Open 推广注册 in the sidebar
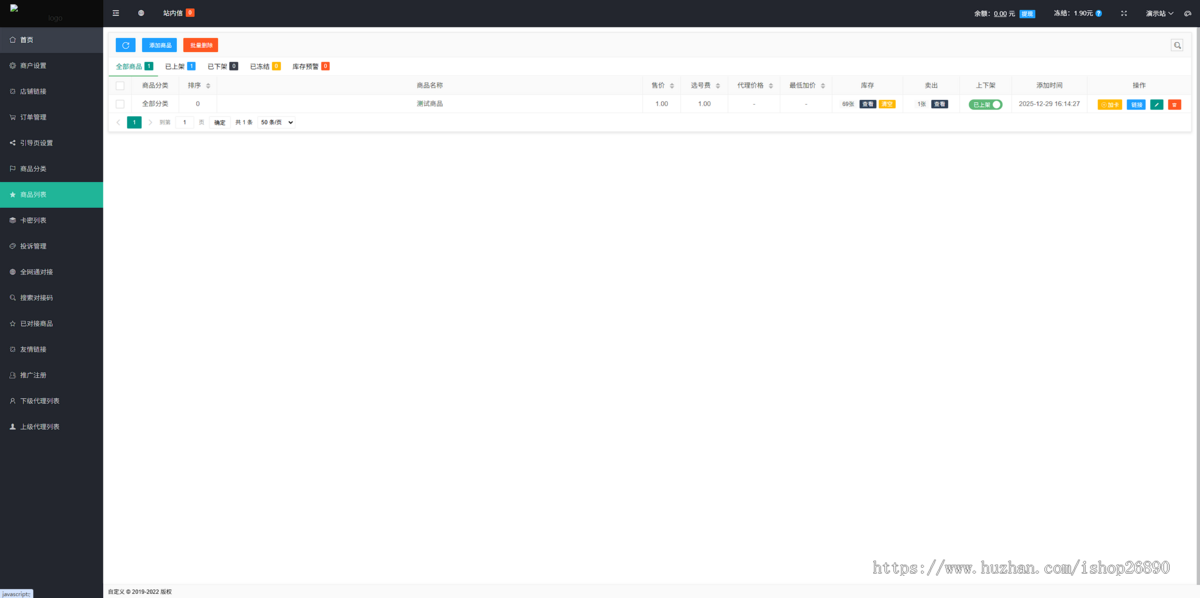 [51, 375]
